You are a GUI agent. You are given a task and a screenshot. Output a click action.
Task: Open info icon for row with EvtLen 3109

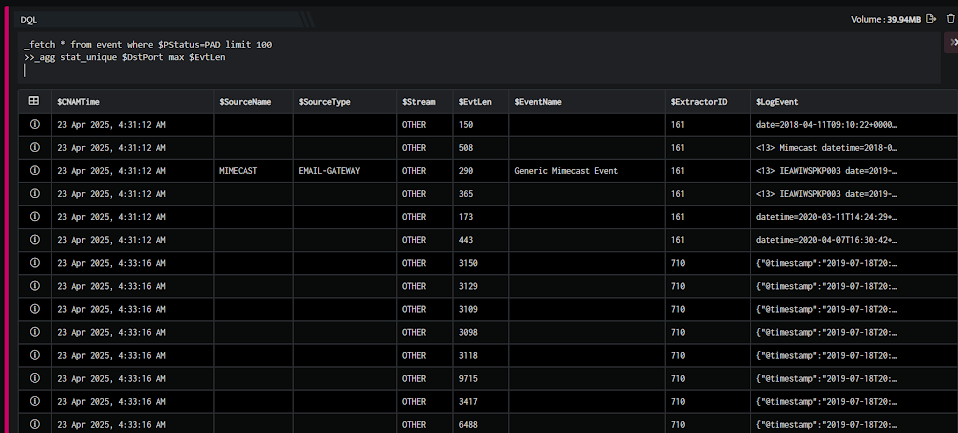pyautogui.click(x=35, y=309)
